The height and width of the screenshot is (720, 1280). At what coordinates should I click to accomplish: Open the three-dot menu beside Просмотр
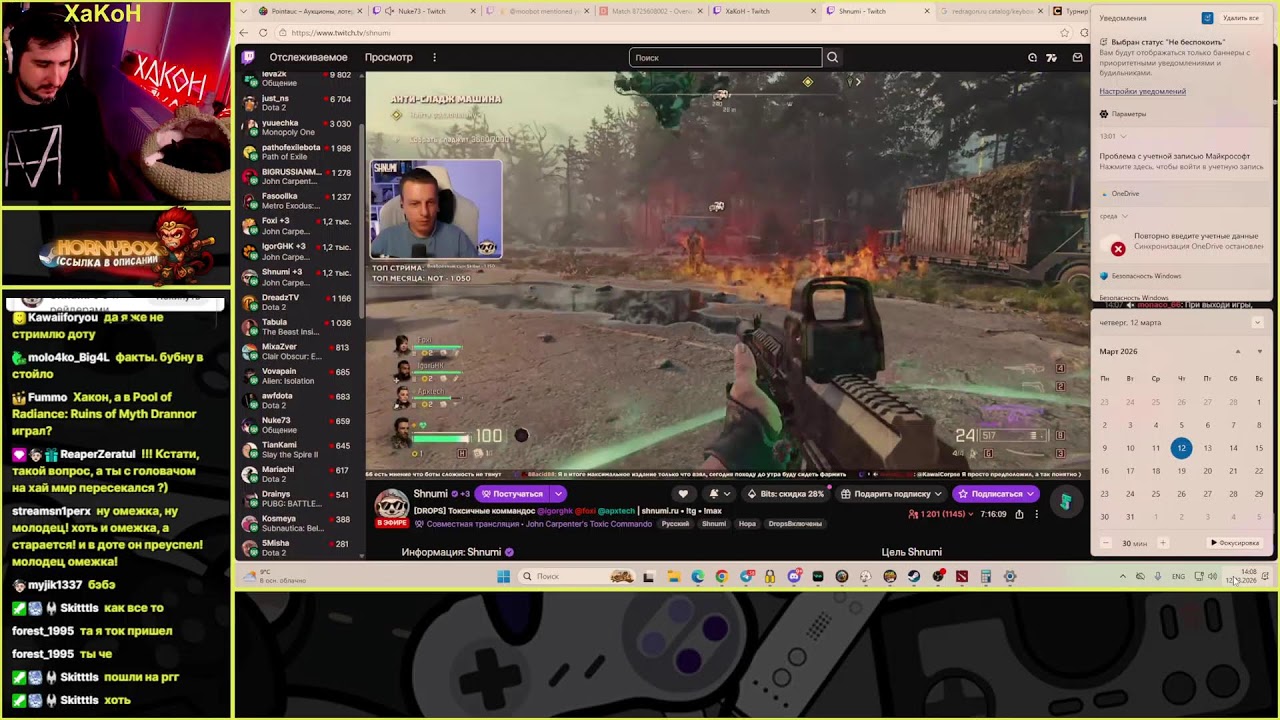[x=434, y=58]
